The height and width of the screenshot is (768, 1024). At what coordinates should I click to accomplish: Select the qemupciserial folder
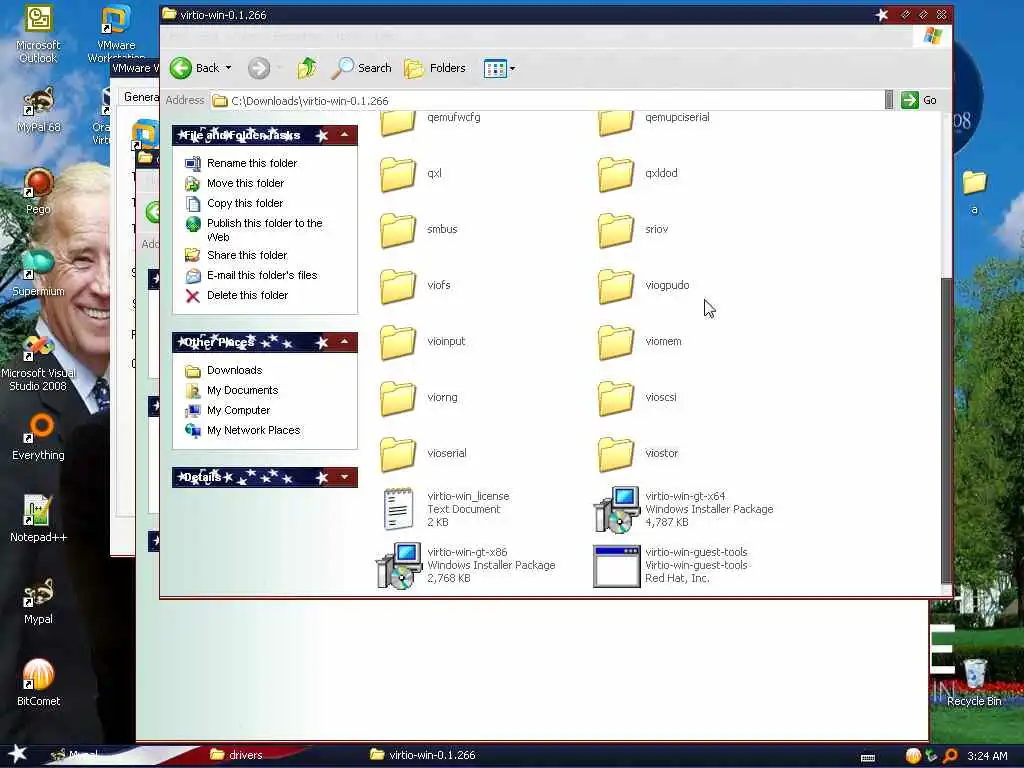click(653, 119)
